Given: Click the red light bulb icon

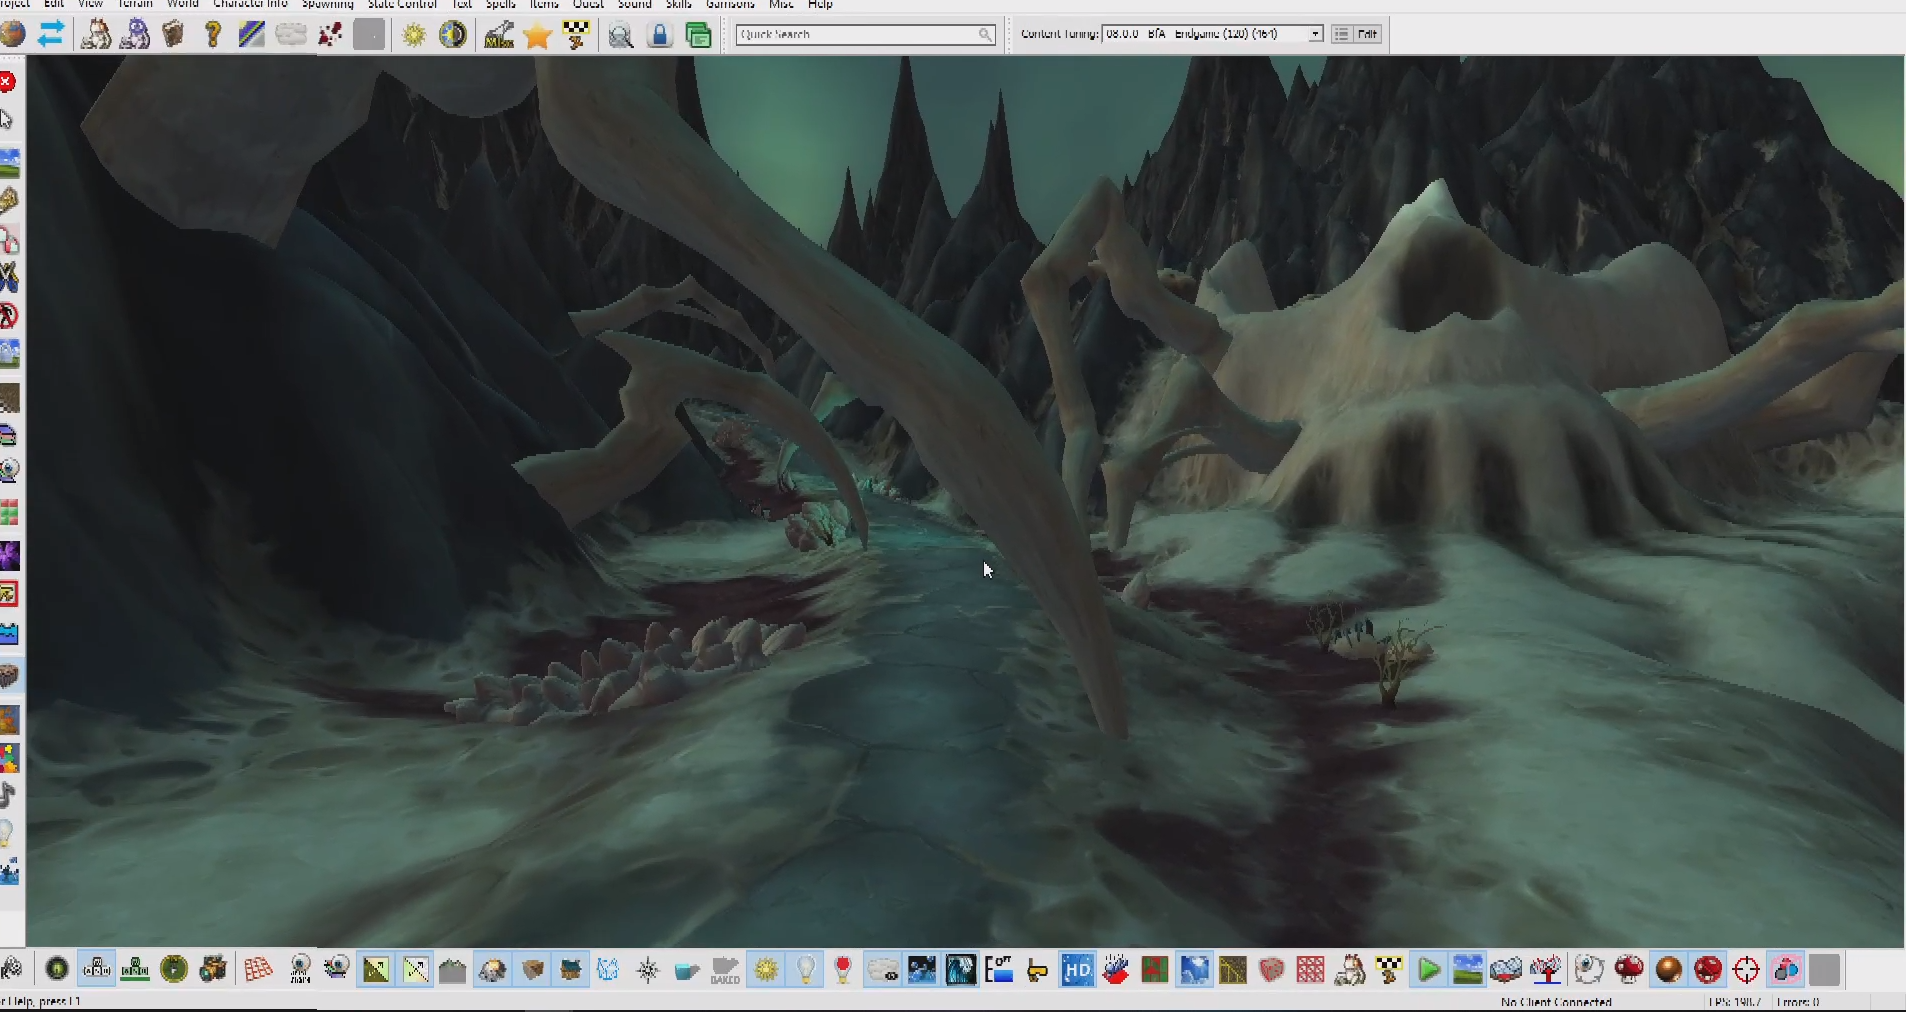Looking at the screenshot, I should pyautogui.click(x=843, y=969).
